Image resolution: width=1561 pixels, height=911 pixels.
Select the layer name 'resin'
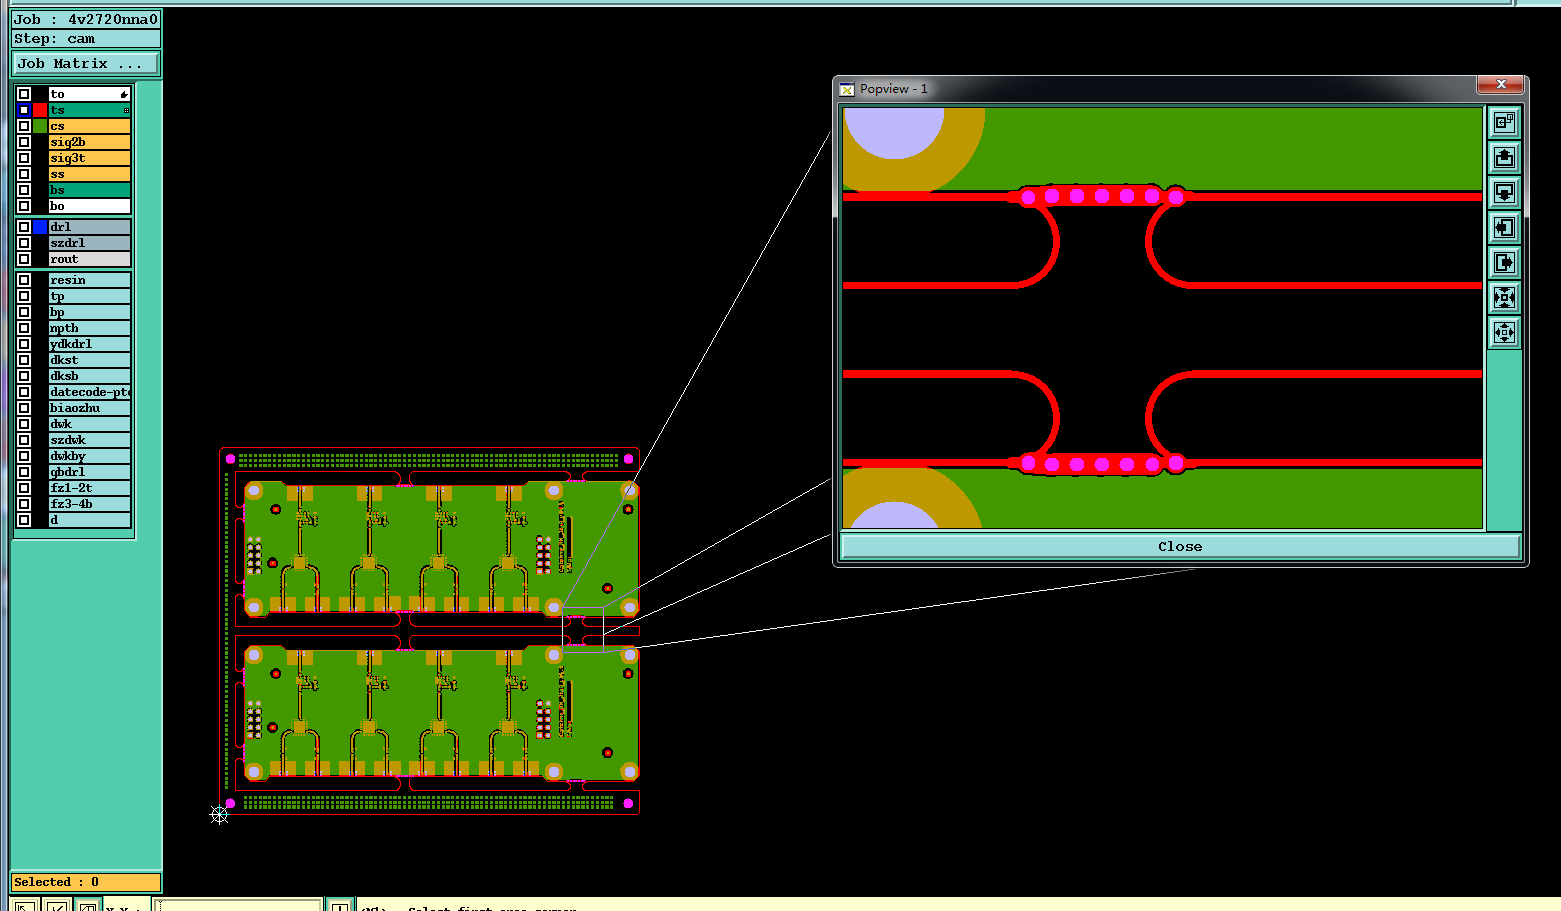coord(90,280)
